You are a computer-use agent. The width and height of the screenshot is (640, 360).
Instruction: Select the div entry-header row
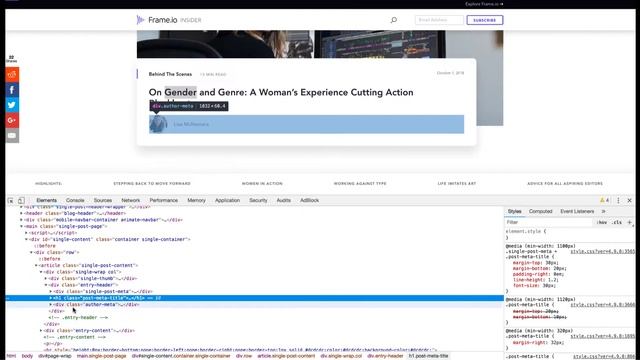click(255, 285)
